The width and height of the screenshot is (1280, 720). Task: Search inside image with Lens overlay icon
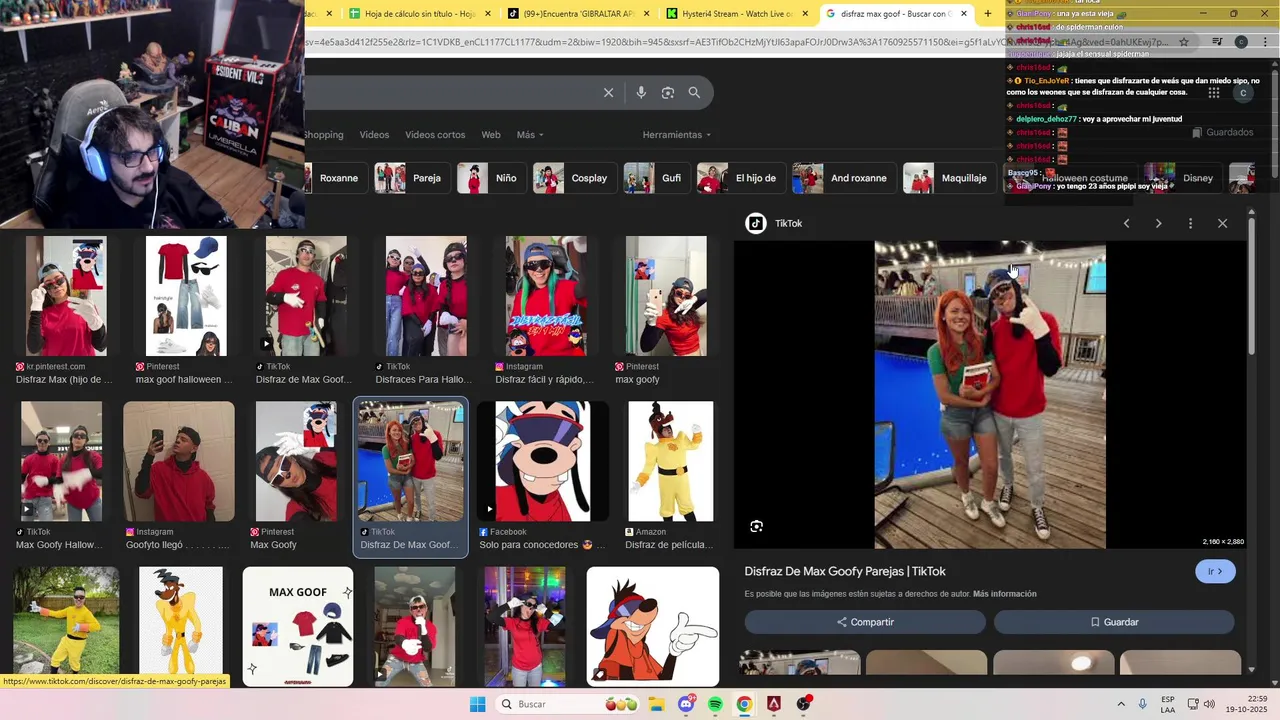(x=757, y=526)
